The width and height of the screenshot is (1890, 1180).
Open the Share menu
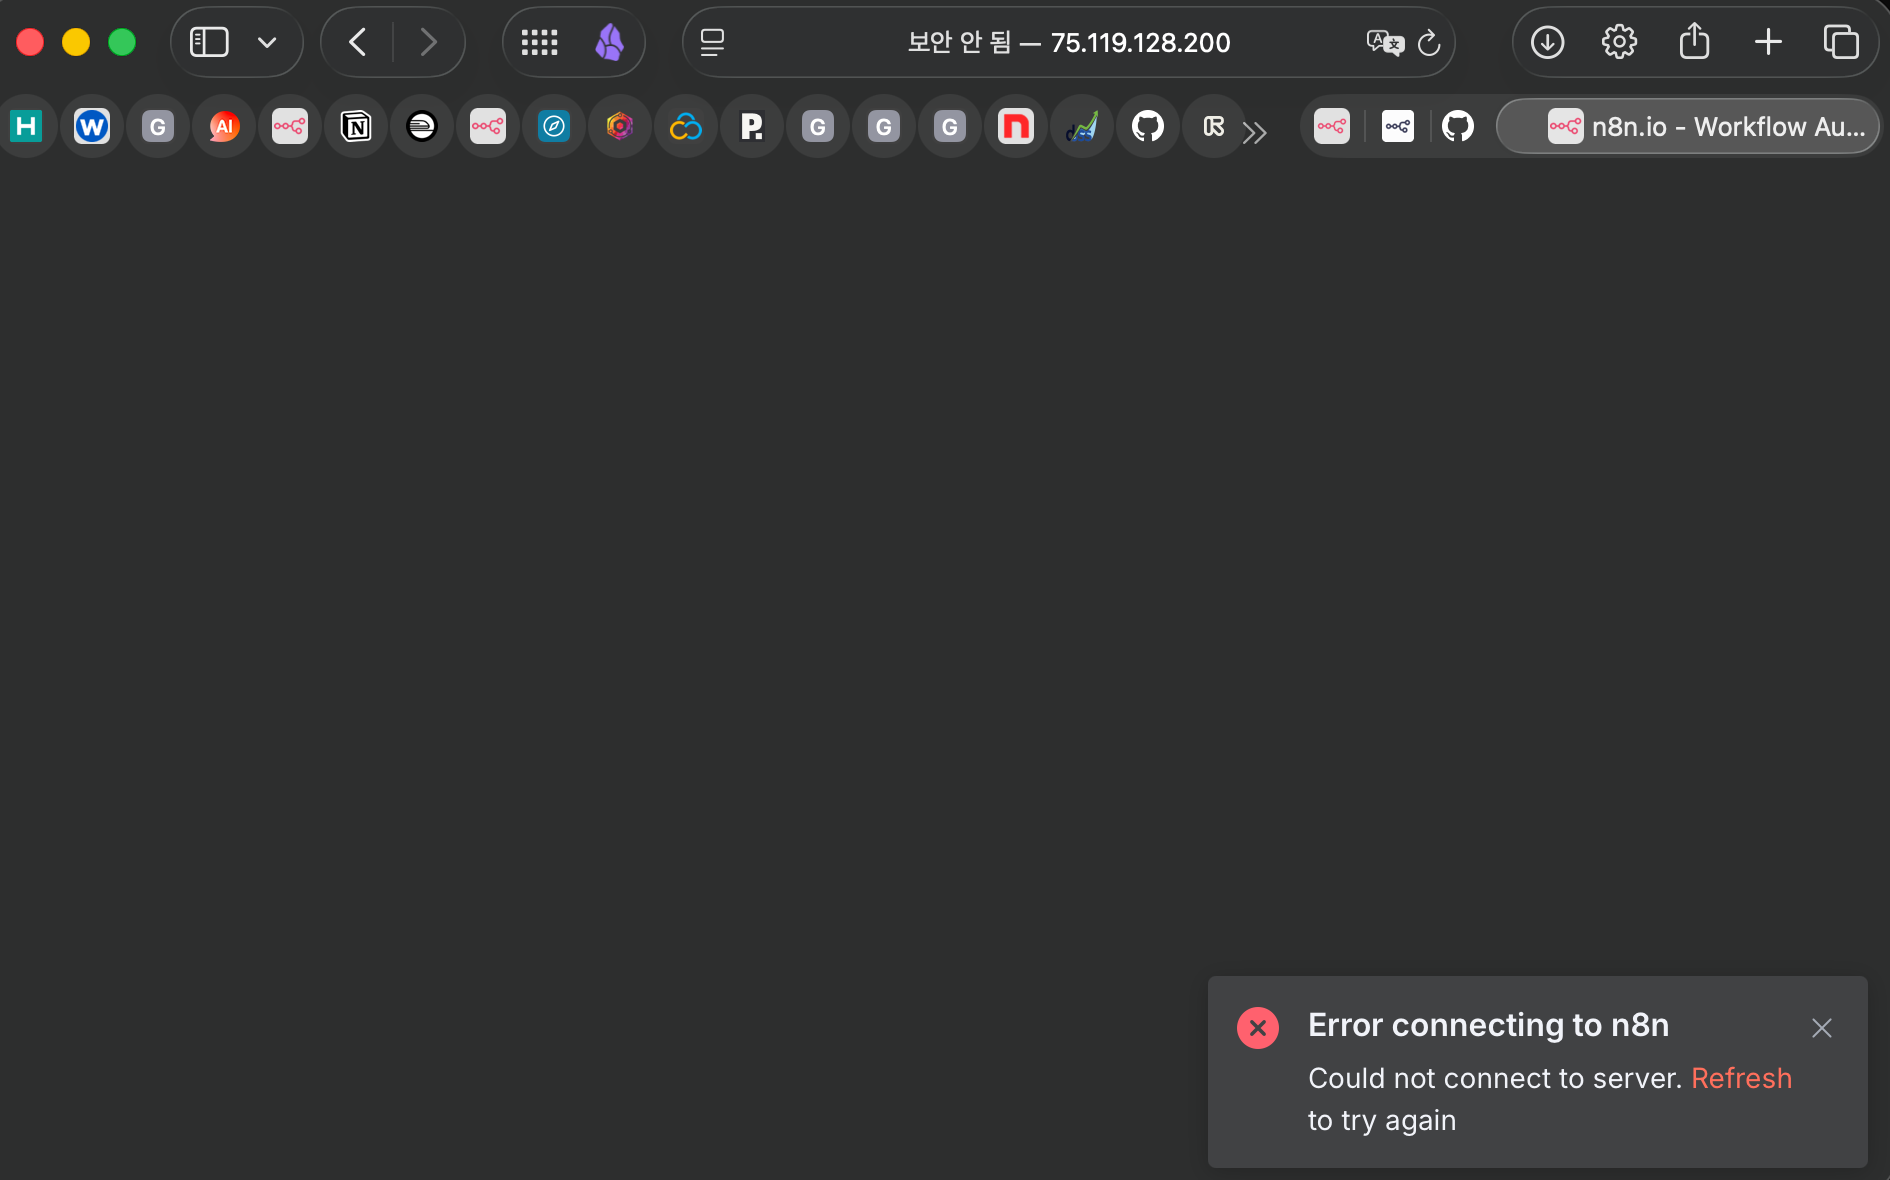1694,42
